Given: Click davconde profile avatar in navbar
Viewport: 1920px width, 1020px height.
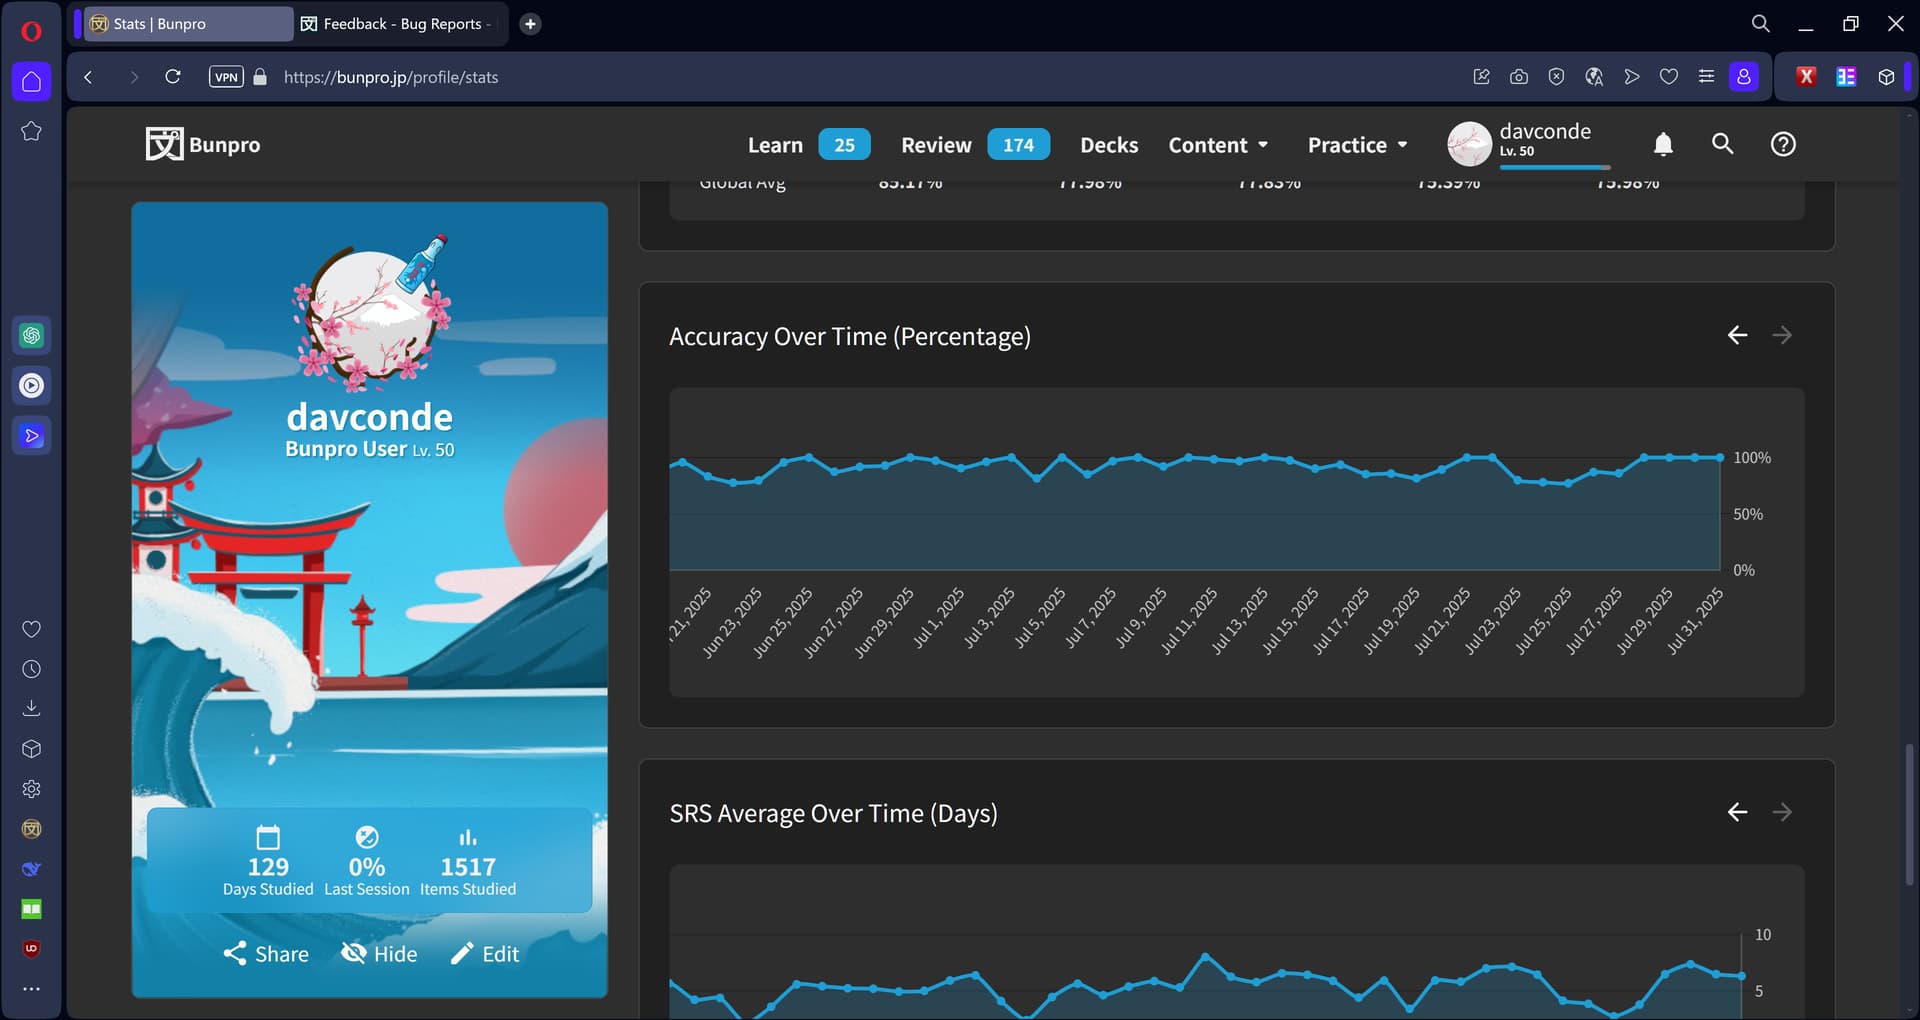Looking at the screenshot, I should pos(1469,144).
